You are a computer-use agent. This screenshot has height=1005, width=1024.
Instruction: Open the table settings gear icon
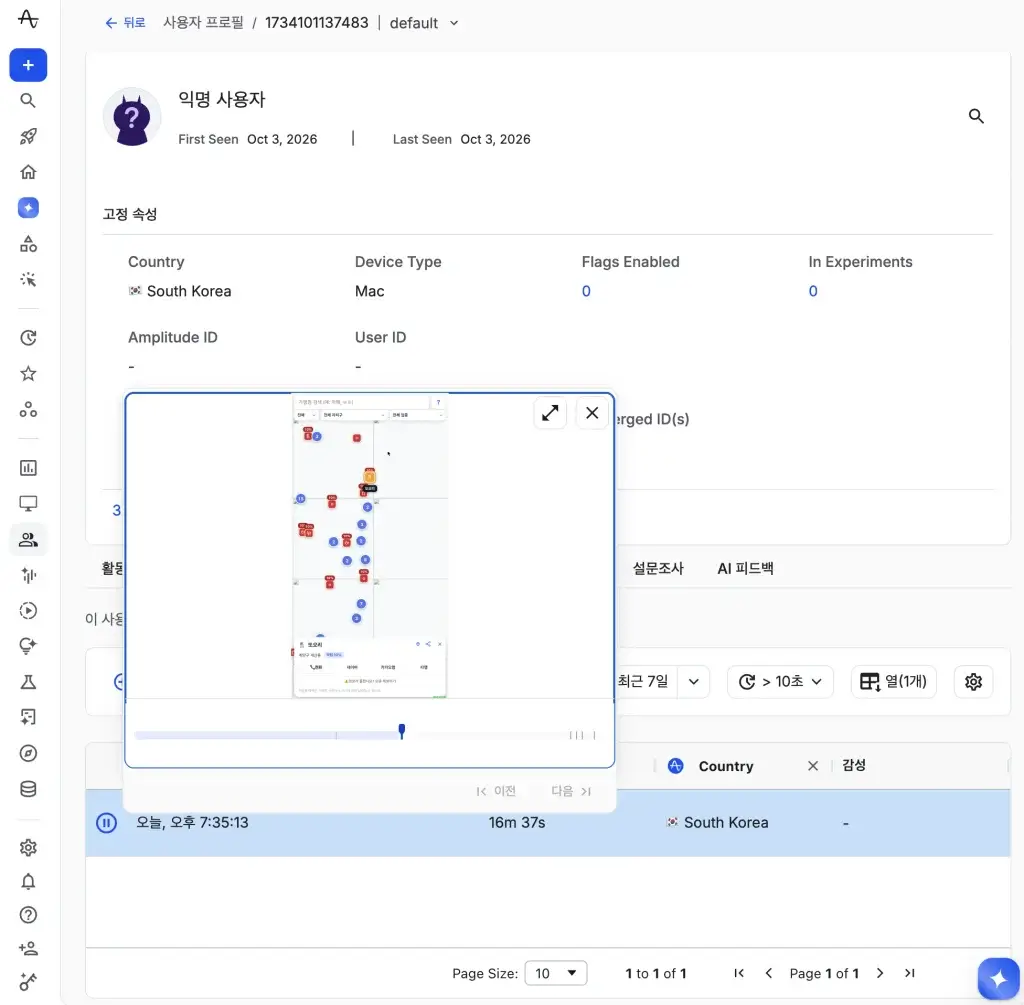coord(973,682)
